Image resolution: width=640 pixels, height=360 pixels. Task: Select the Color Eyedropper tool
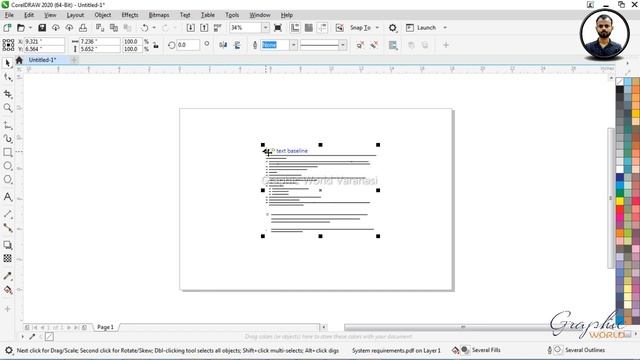click(x=7, y=276)
